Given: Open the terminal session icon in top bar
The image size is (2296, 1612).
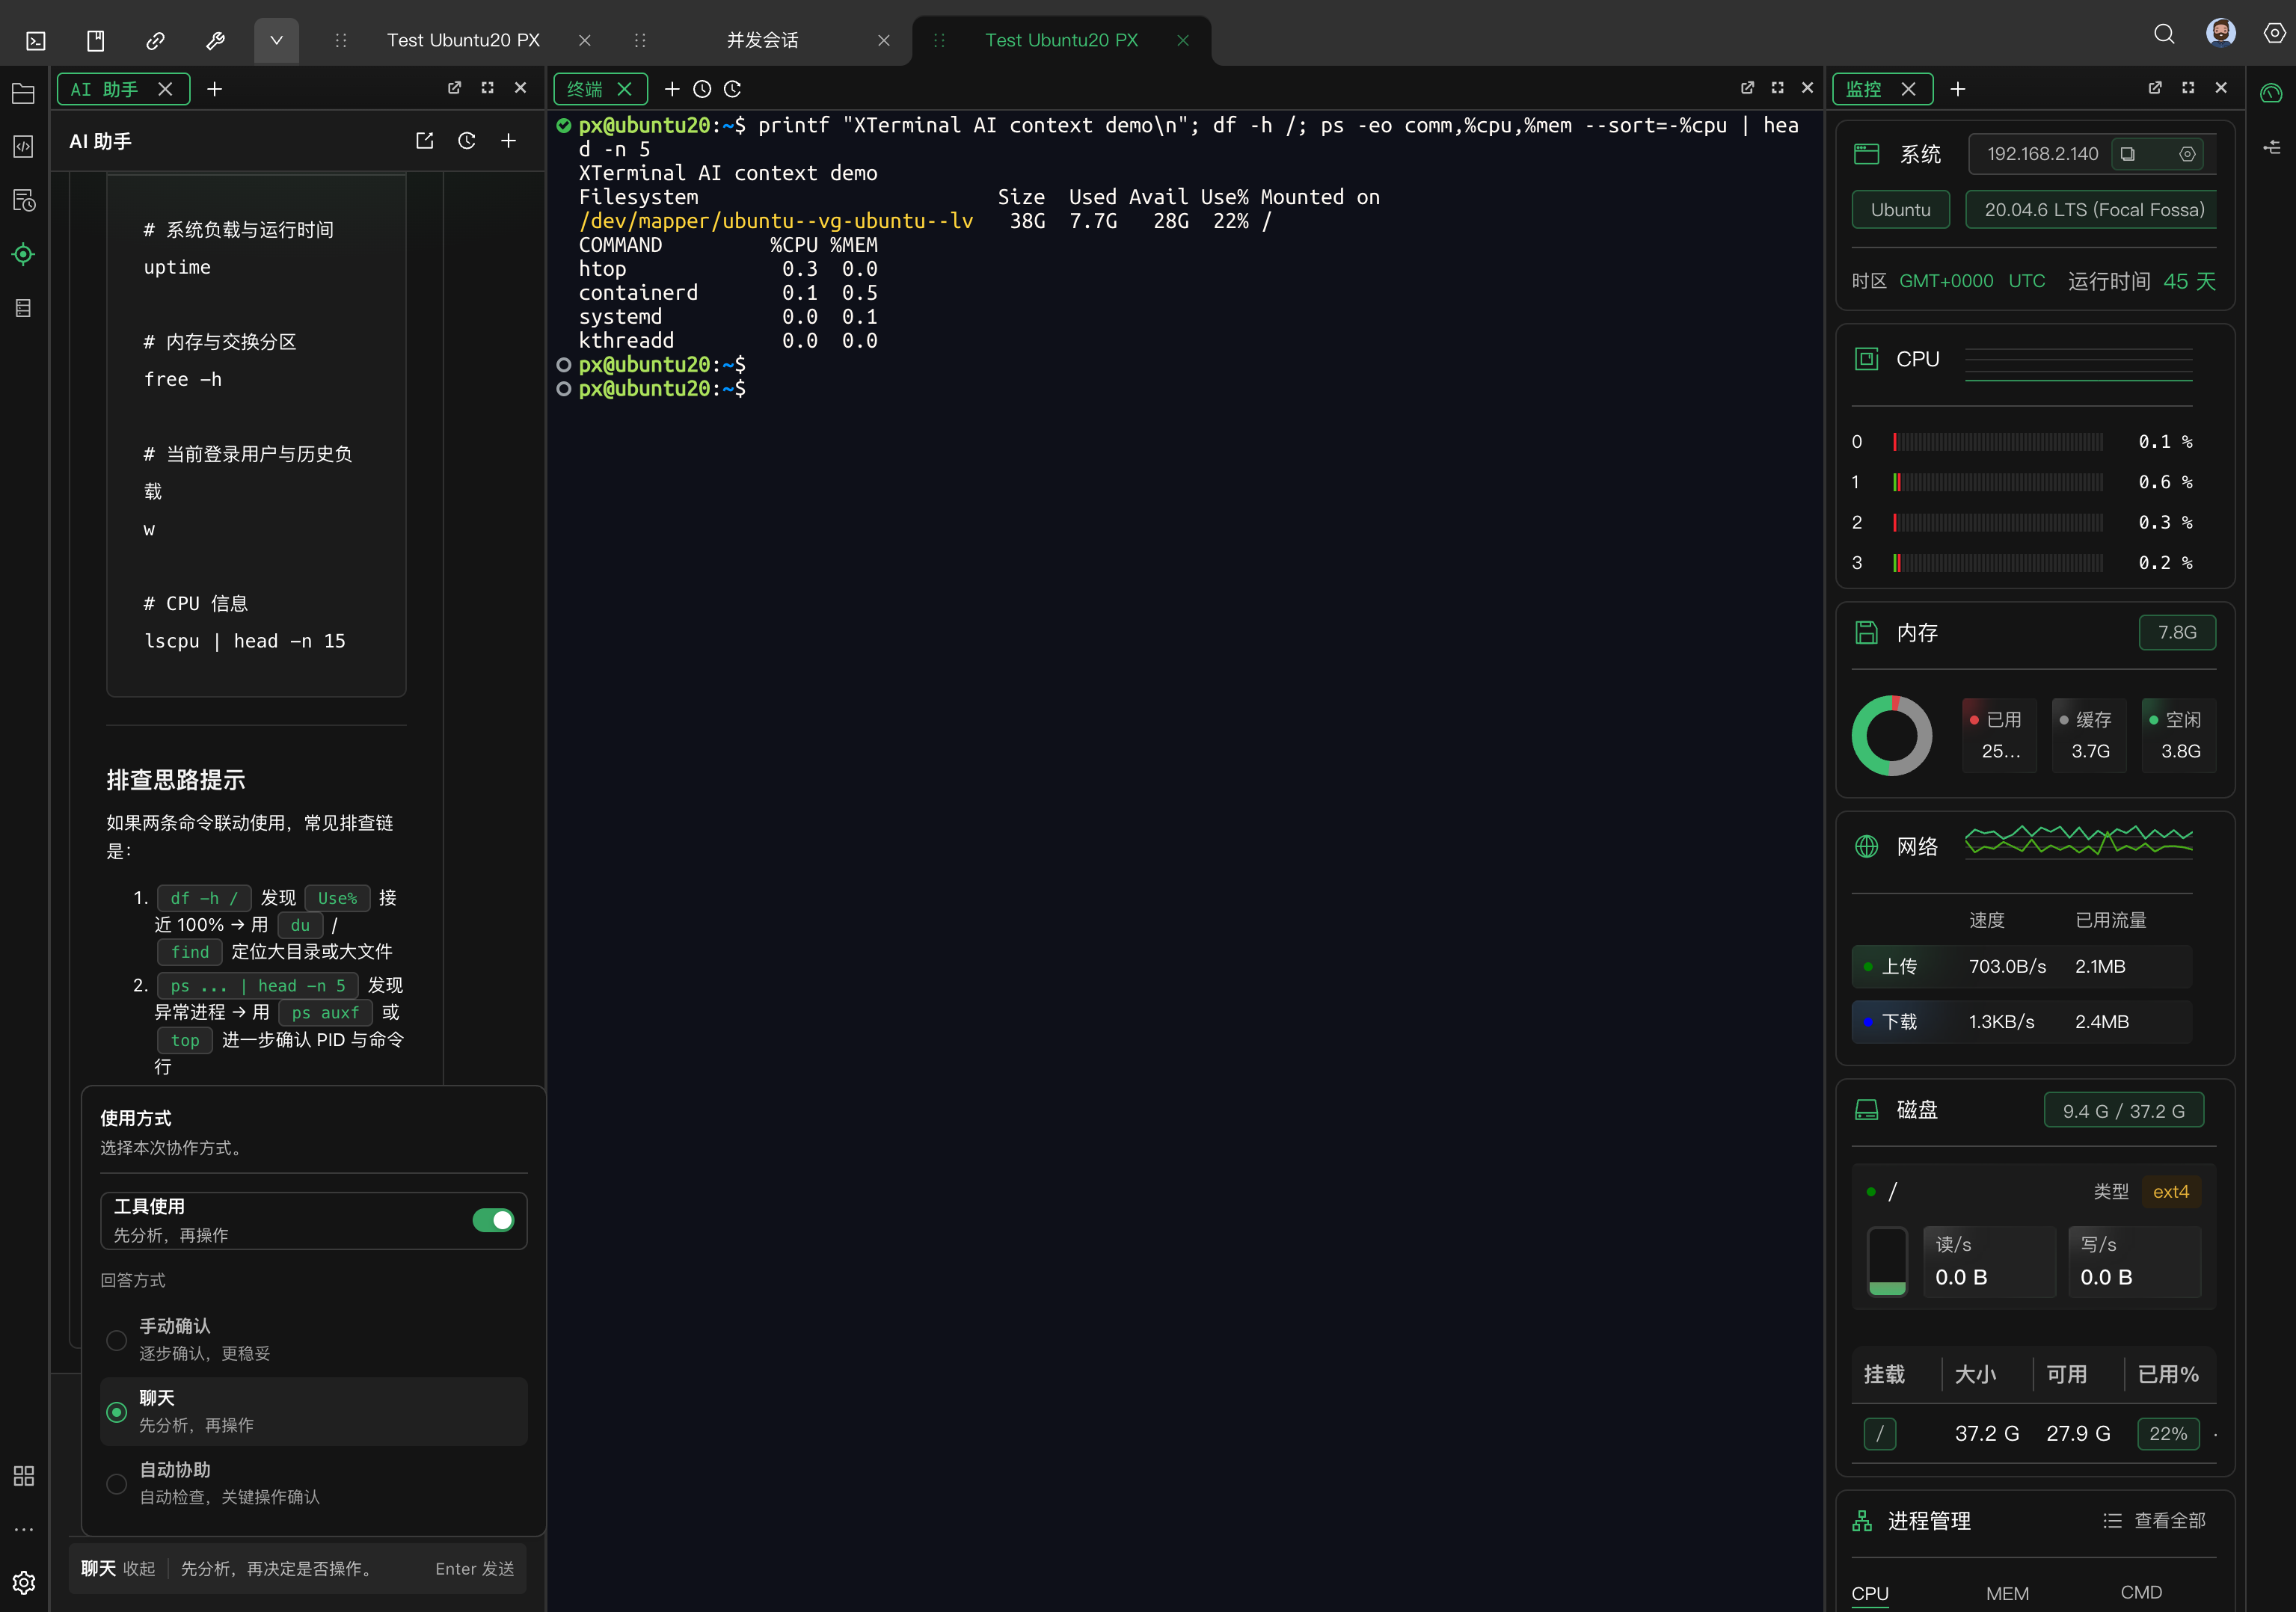Looking at the screenshot, I should [36, 40].
